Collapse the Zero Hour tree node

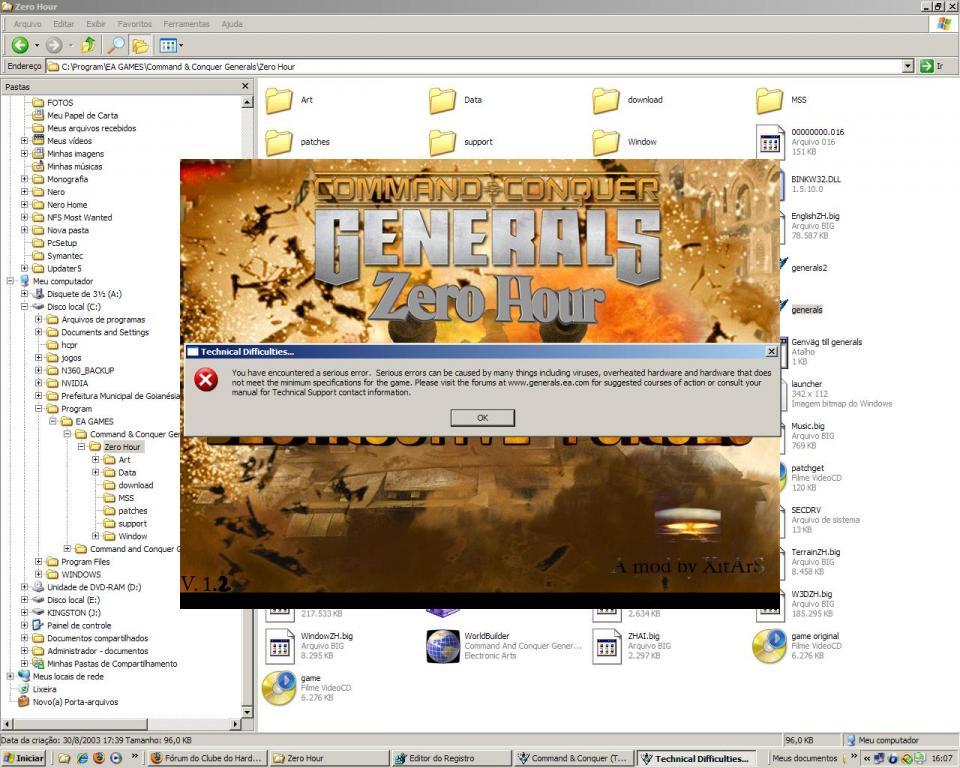pos(81,447)
